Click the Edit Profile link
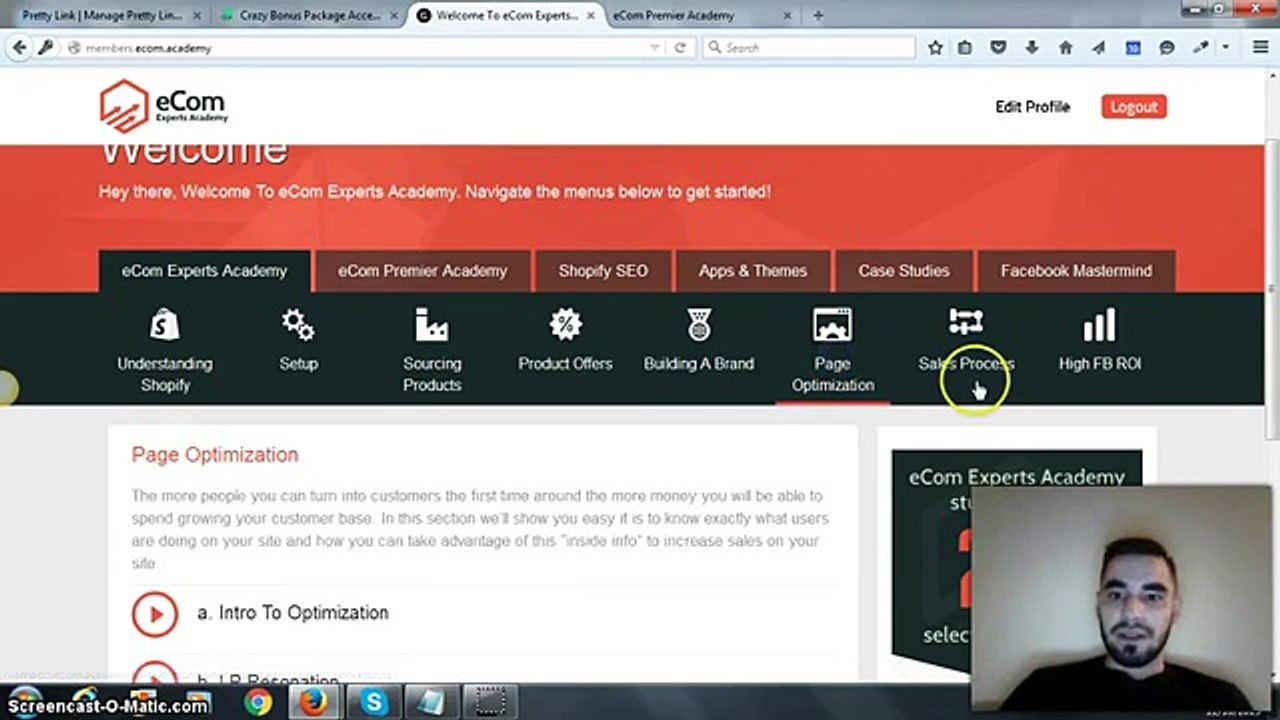 click(x=1032, y=107)
